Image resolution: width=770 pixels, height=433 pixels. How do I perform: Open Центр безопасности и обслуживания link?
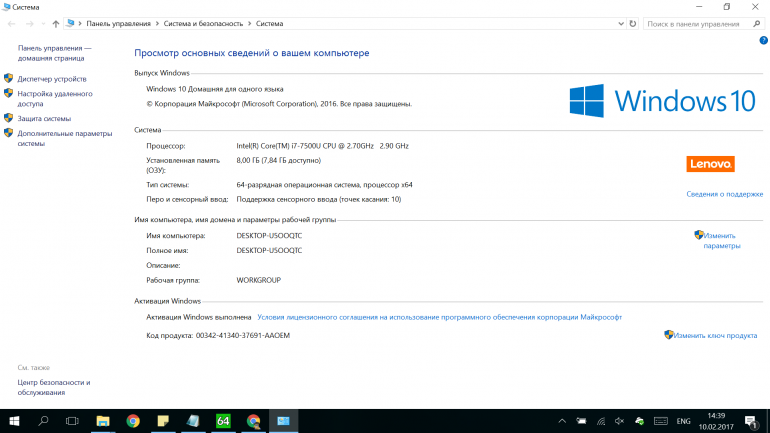click(x=54, y=387)
